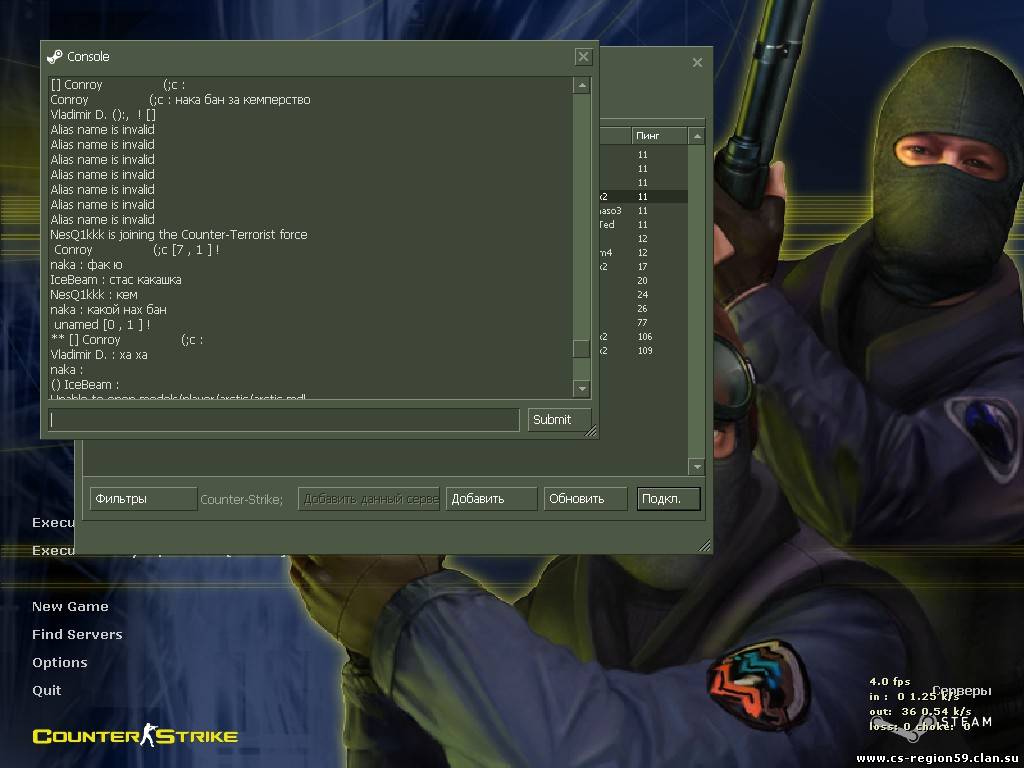Click console line 'naka : фак ю'
Screen dimensions: 1024x768
(86, 265)
